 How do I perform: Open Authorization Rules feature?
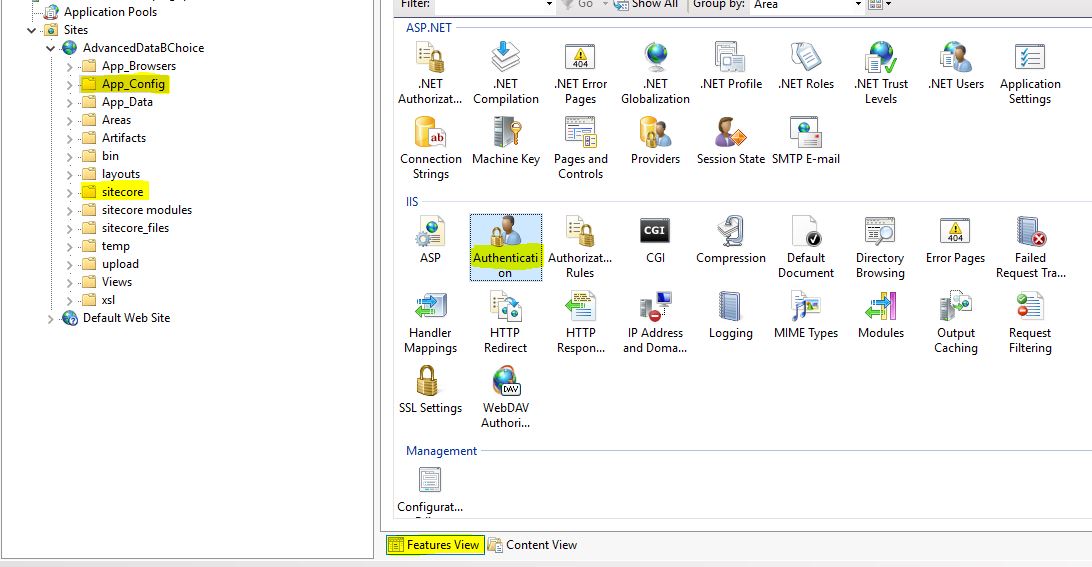tap(580, 247)
